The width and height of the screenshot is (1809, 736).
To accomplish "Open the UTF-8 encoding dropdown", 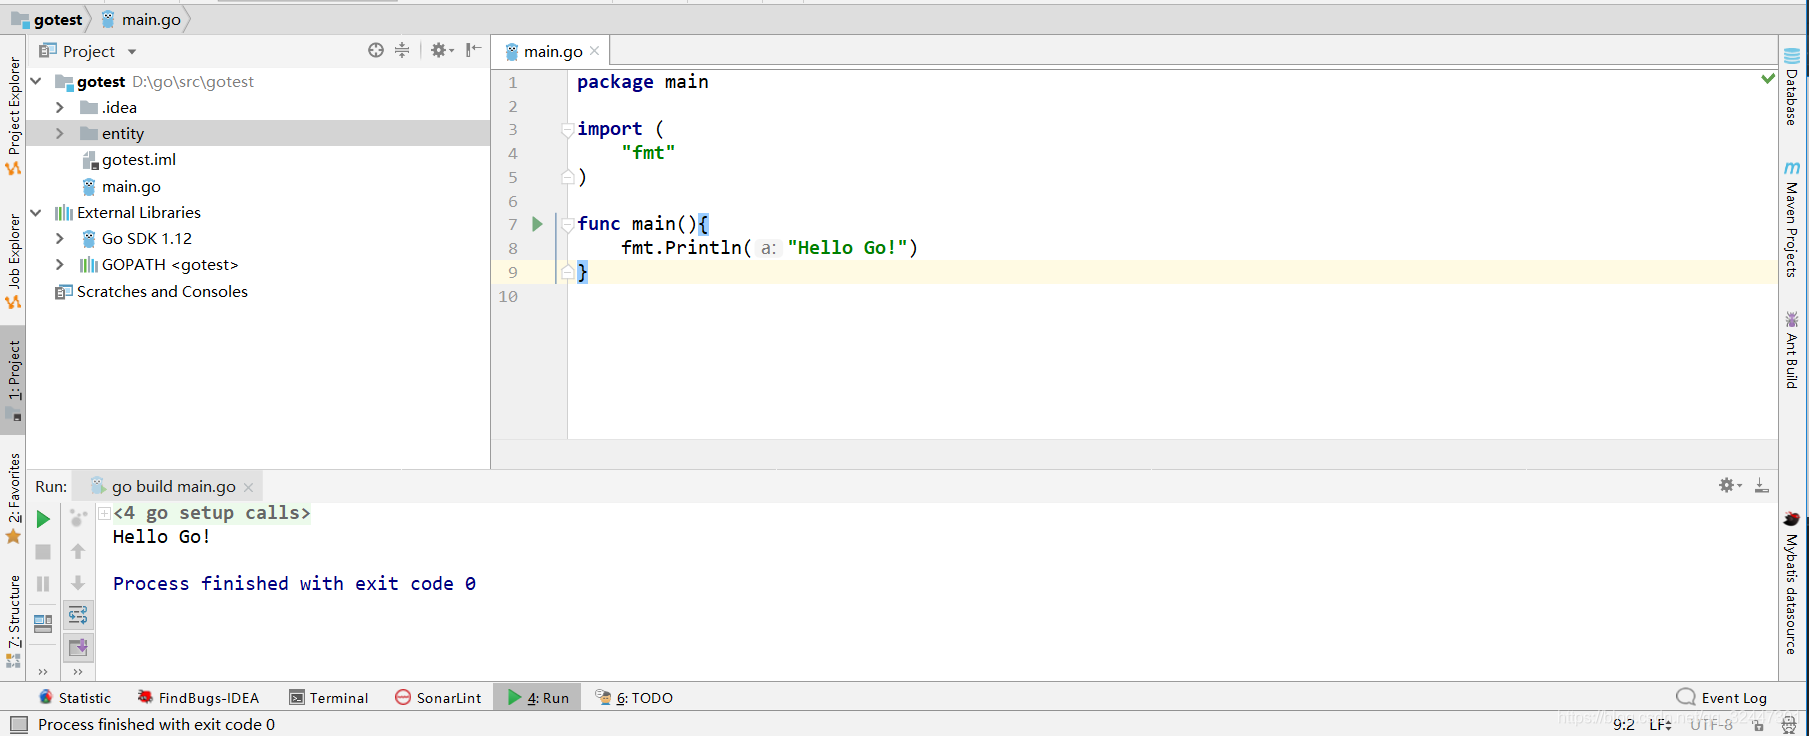I will pos(1711,725).
